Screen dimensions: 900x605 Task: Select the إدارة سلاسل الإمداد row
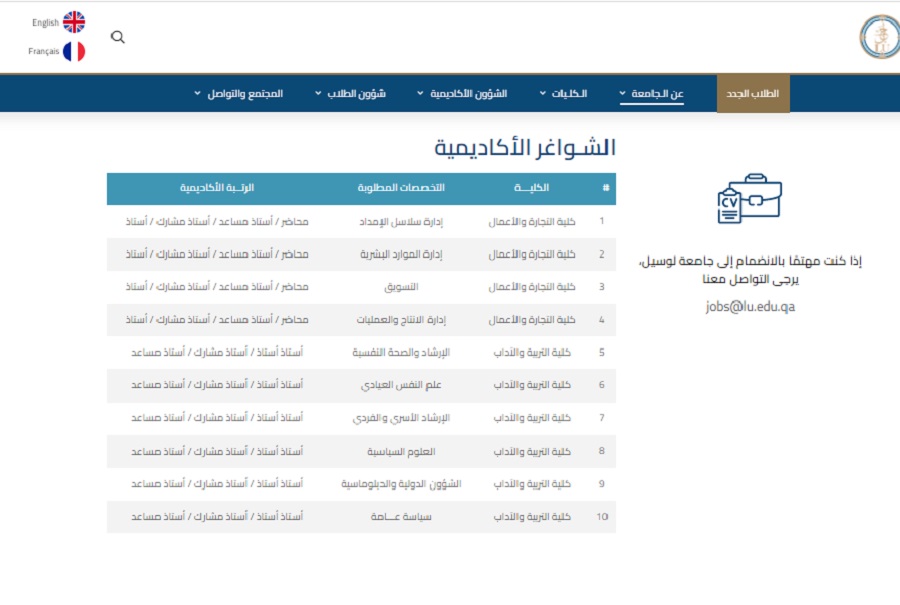click(400, 221)
